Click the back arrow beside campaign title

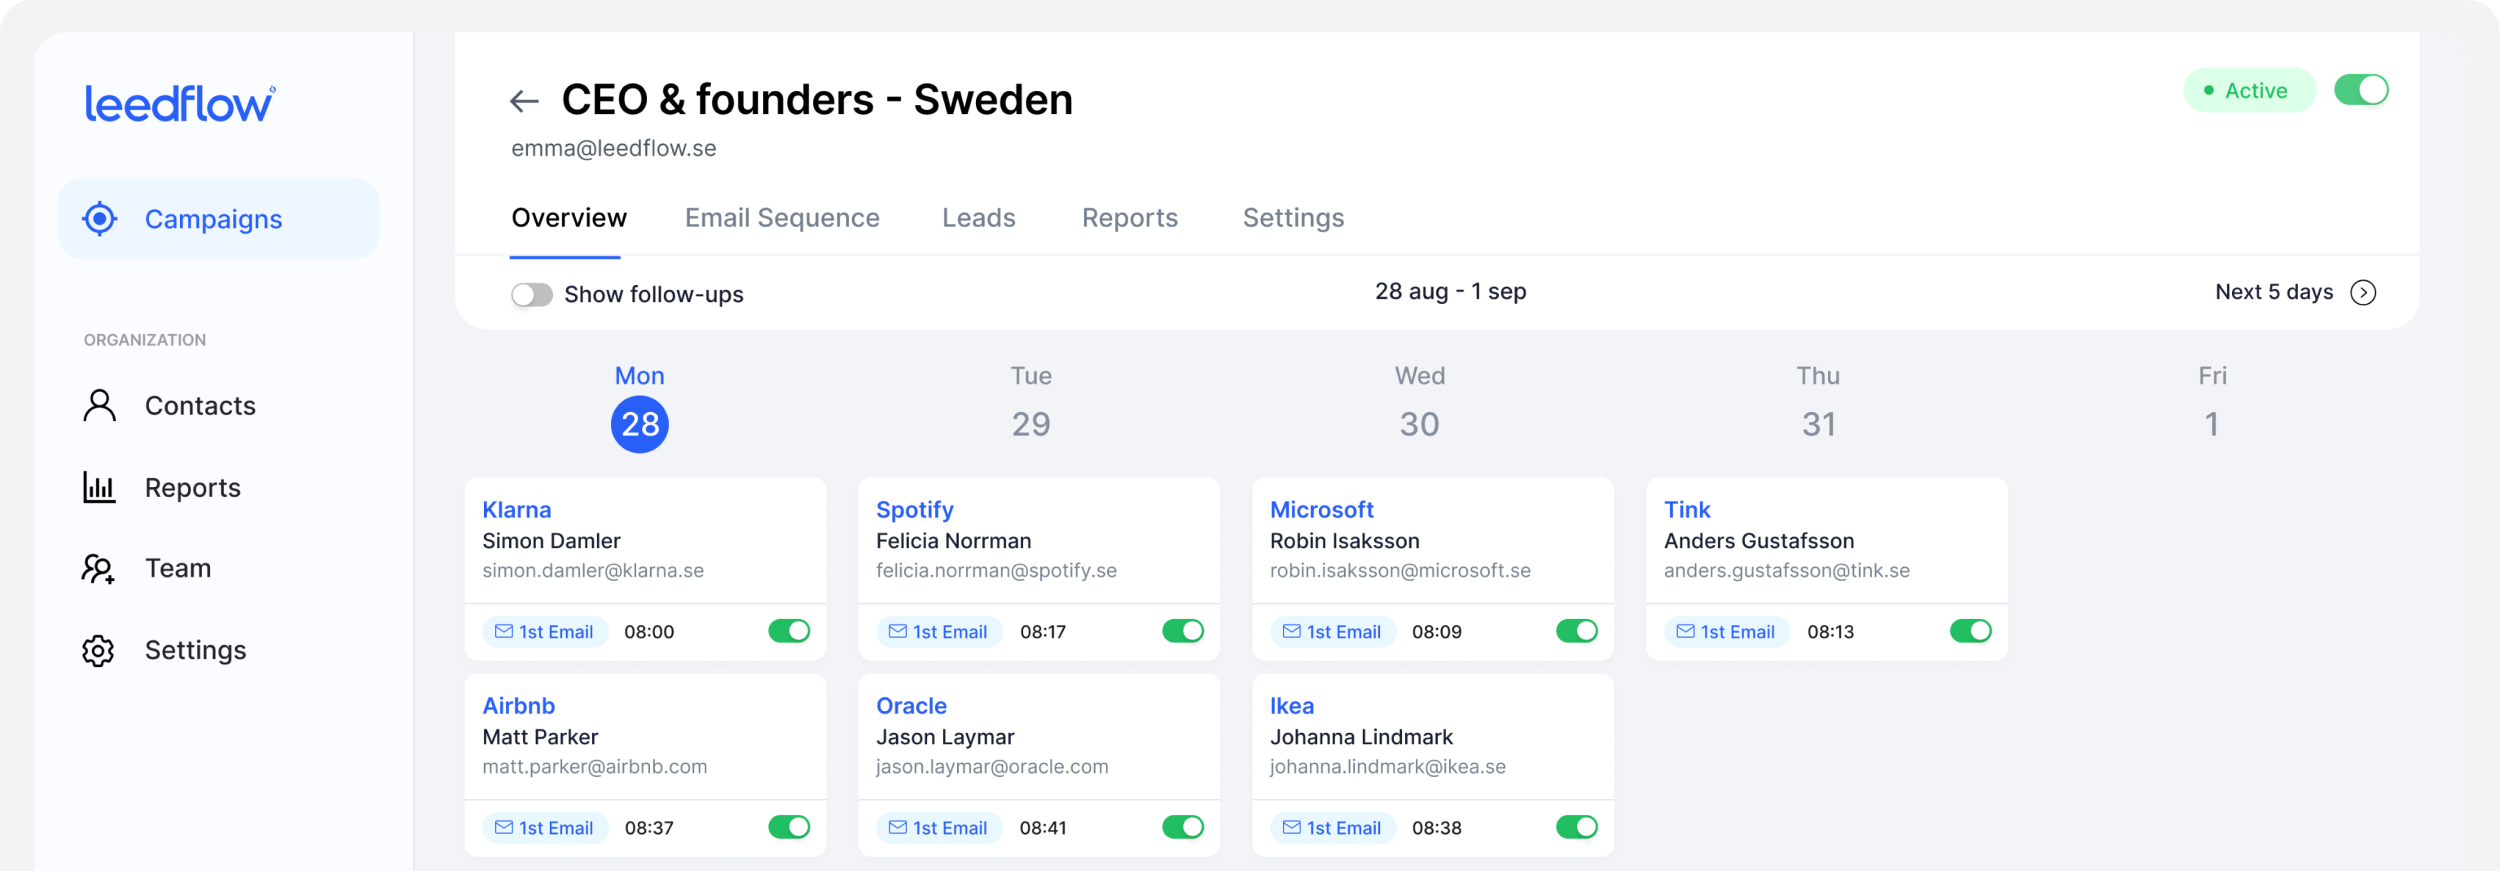tap(524, 101)
